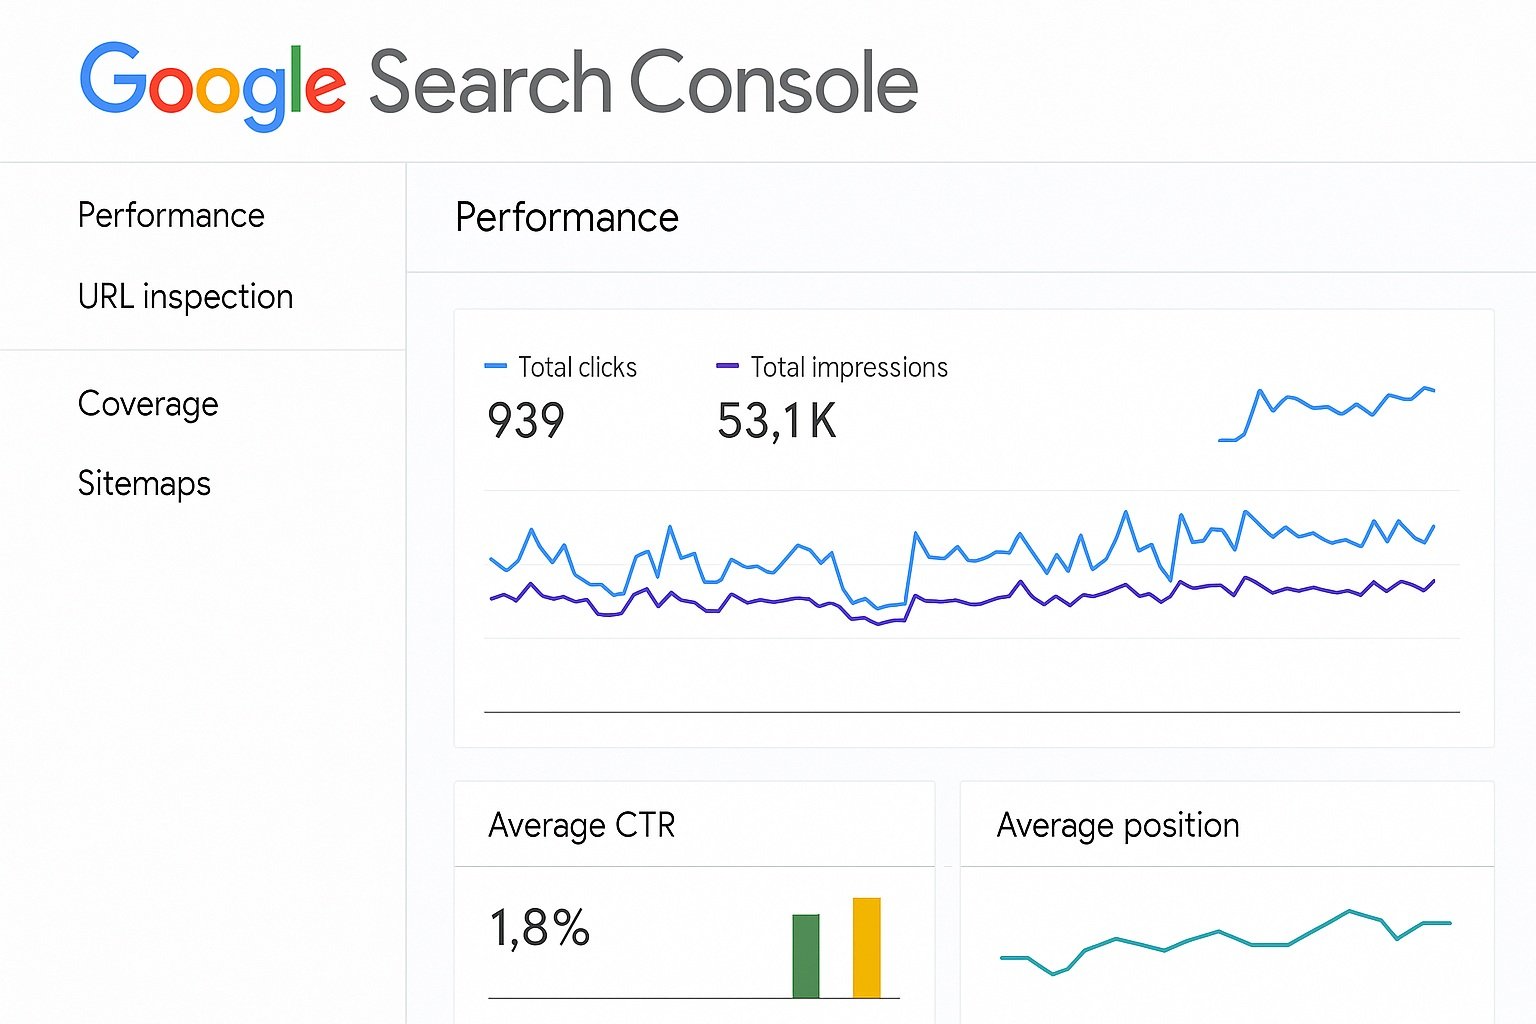This screenshot has height=1024, width=1536.
Task: Select the 53,1K impressions value
Action: [777, 421]
